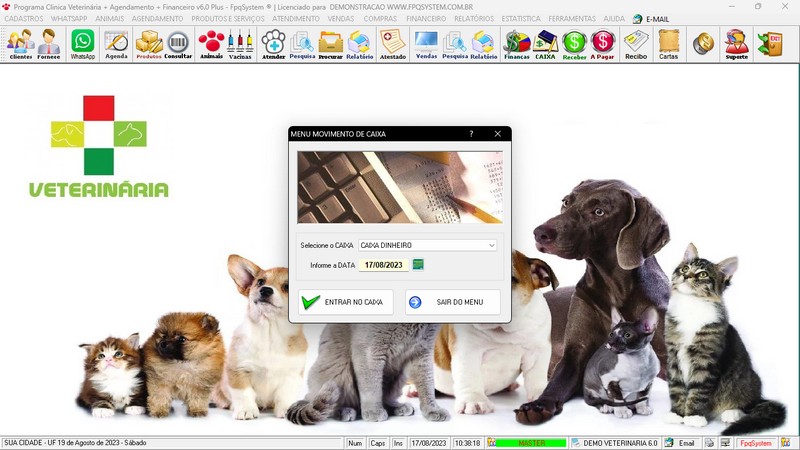The image size is (800, 450).
Task: Open the FINANCEIRO menu
Action: point(426,19)
